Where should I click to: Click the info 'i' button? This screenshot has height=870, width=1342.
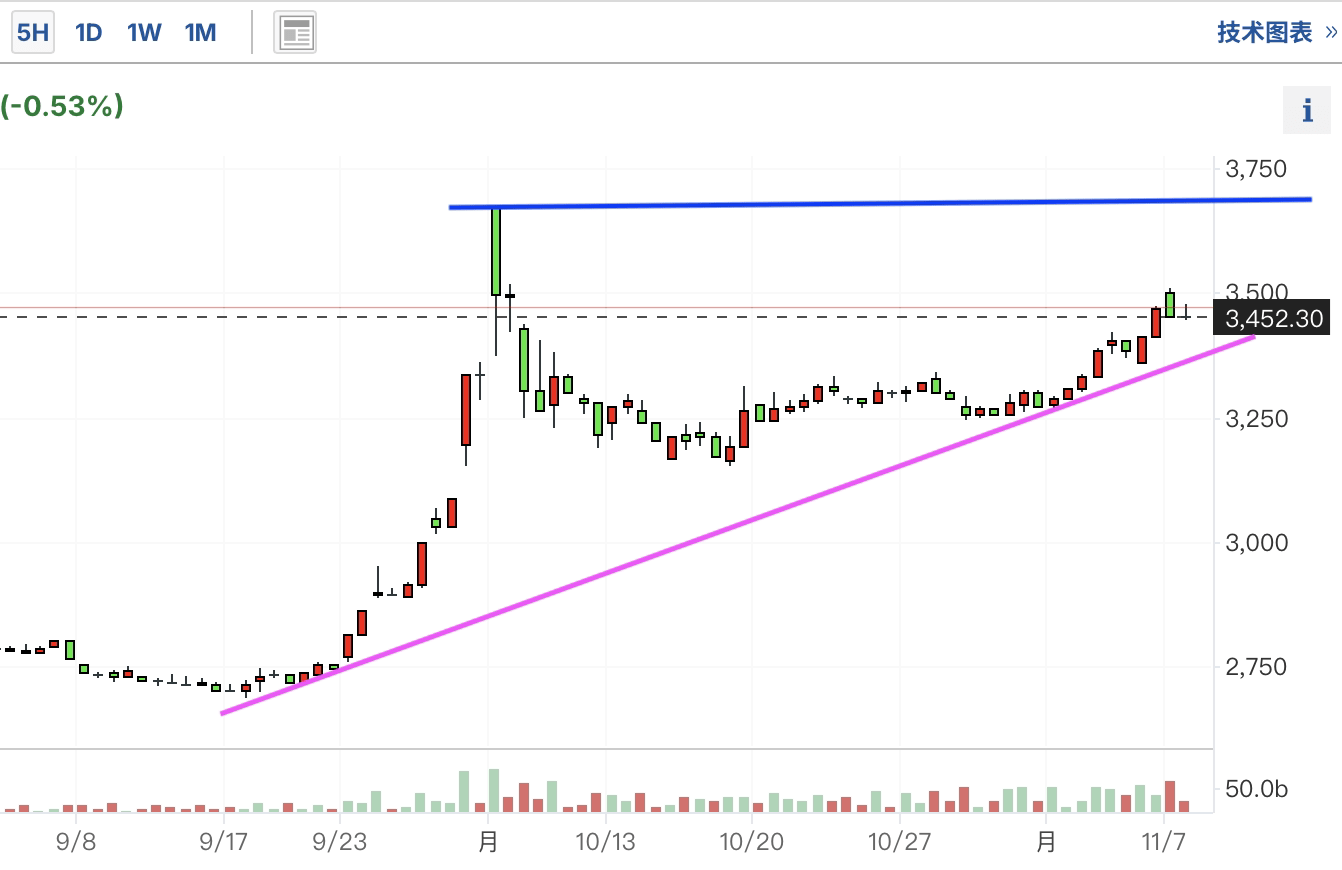coord(1307,110)
